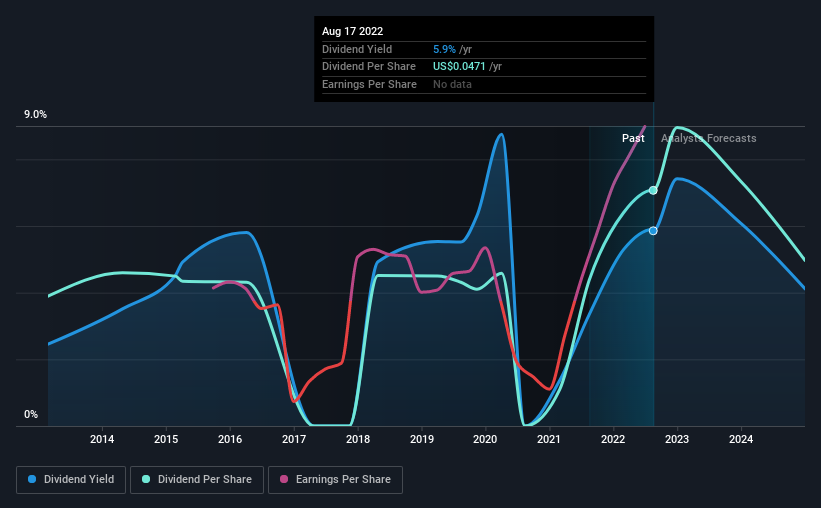Click the 2024 x-axis label

(741, 439)
